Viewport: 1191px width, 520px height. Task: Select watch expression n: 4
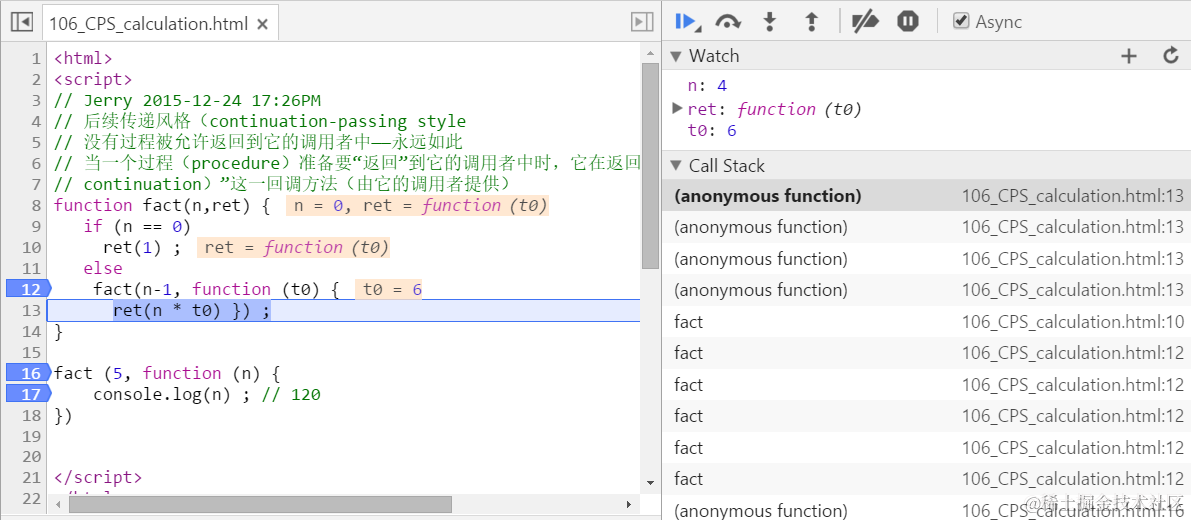click(706, 86)
